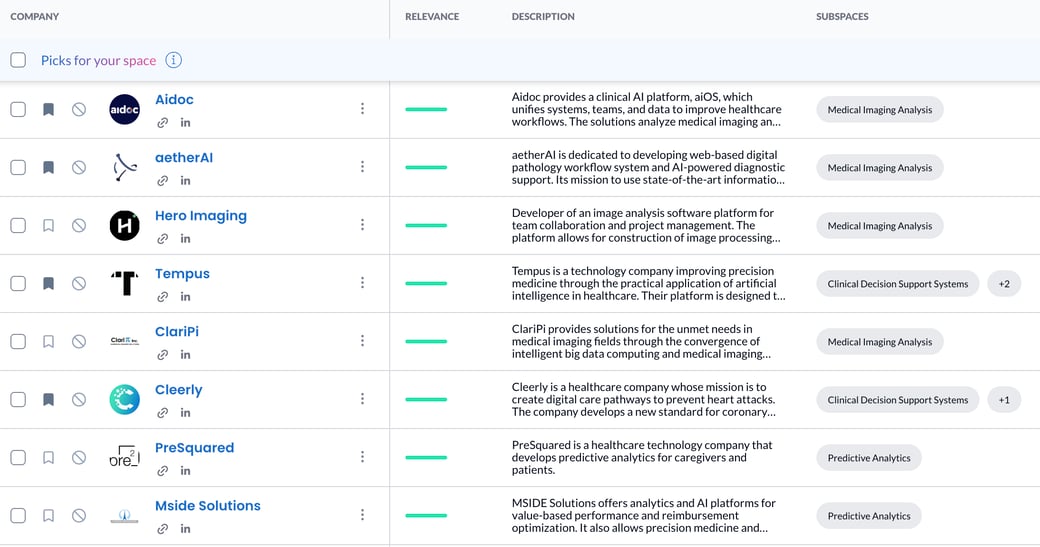Exclude Aidoc using the block icon
Viewport: 1040px width, 547px height.
coord(79,109)
